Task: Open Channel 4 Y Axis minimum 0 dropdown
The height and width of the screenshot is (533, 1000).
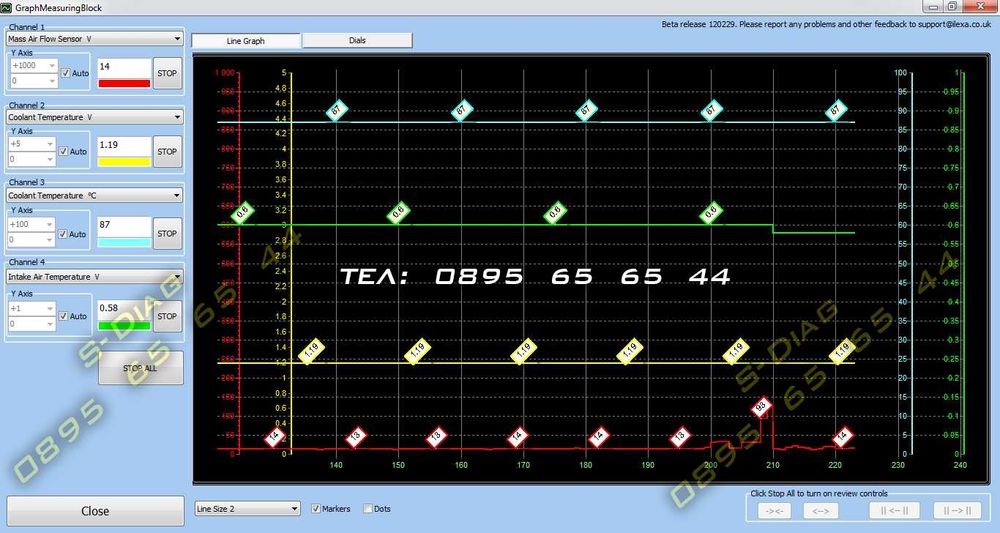Action: coord(33,324)
